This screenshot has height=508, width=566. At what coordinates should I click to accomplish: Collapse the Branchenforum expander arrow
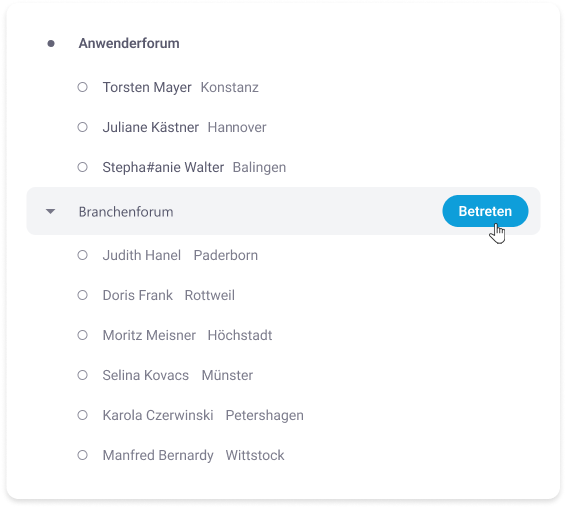pos(51,211)
